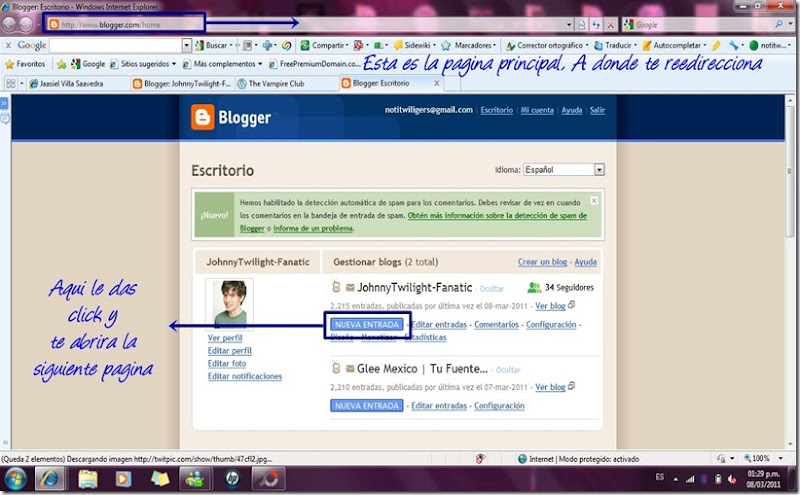Click NUEVA ENTRADA for Glee Mexico

366,406
